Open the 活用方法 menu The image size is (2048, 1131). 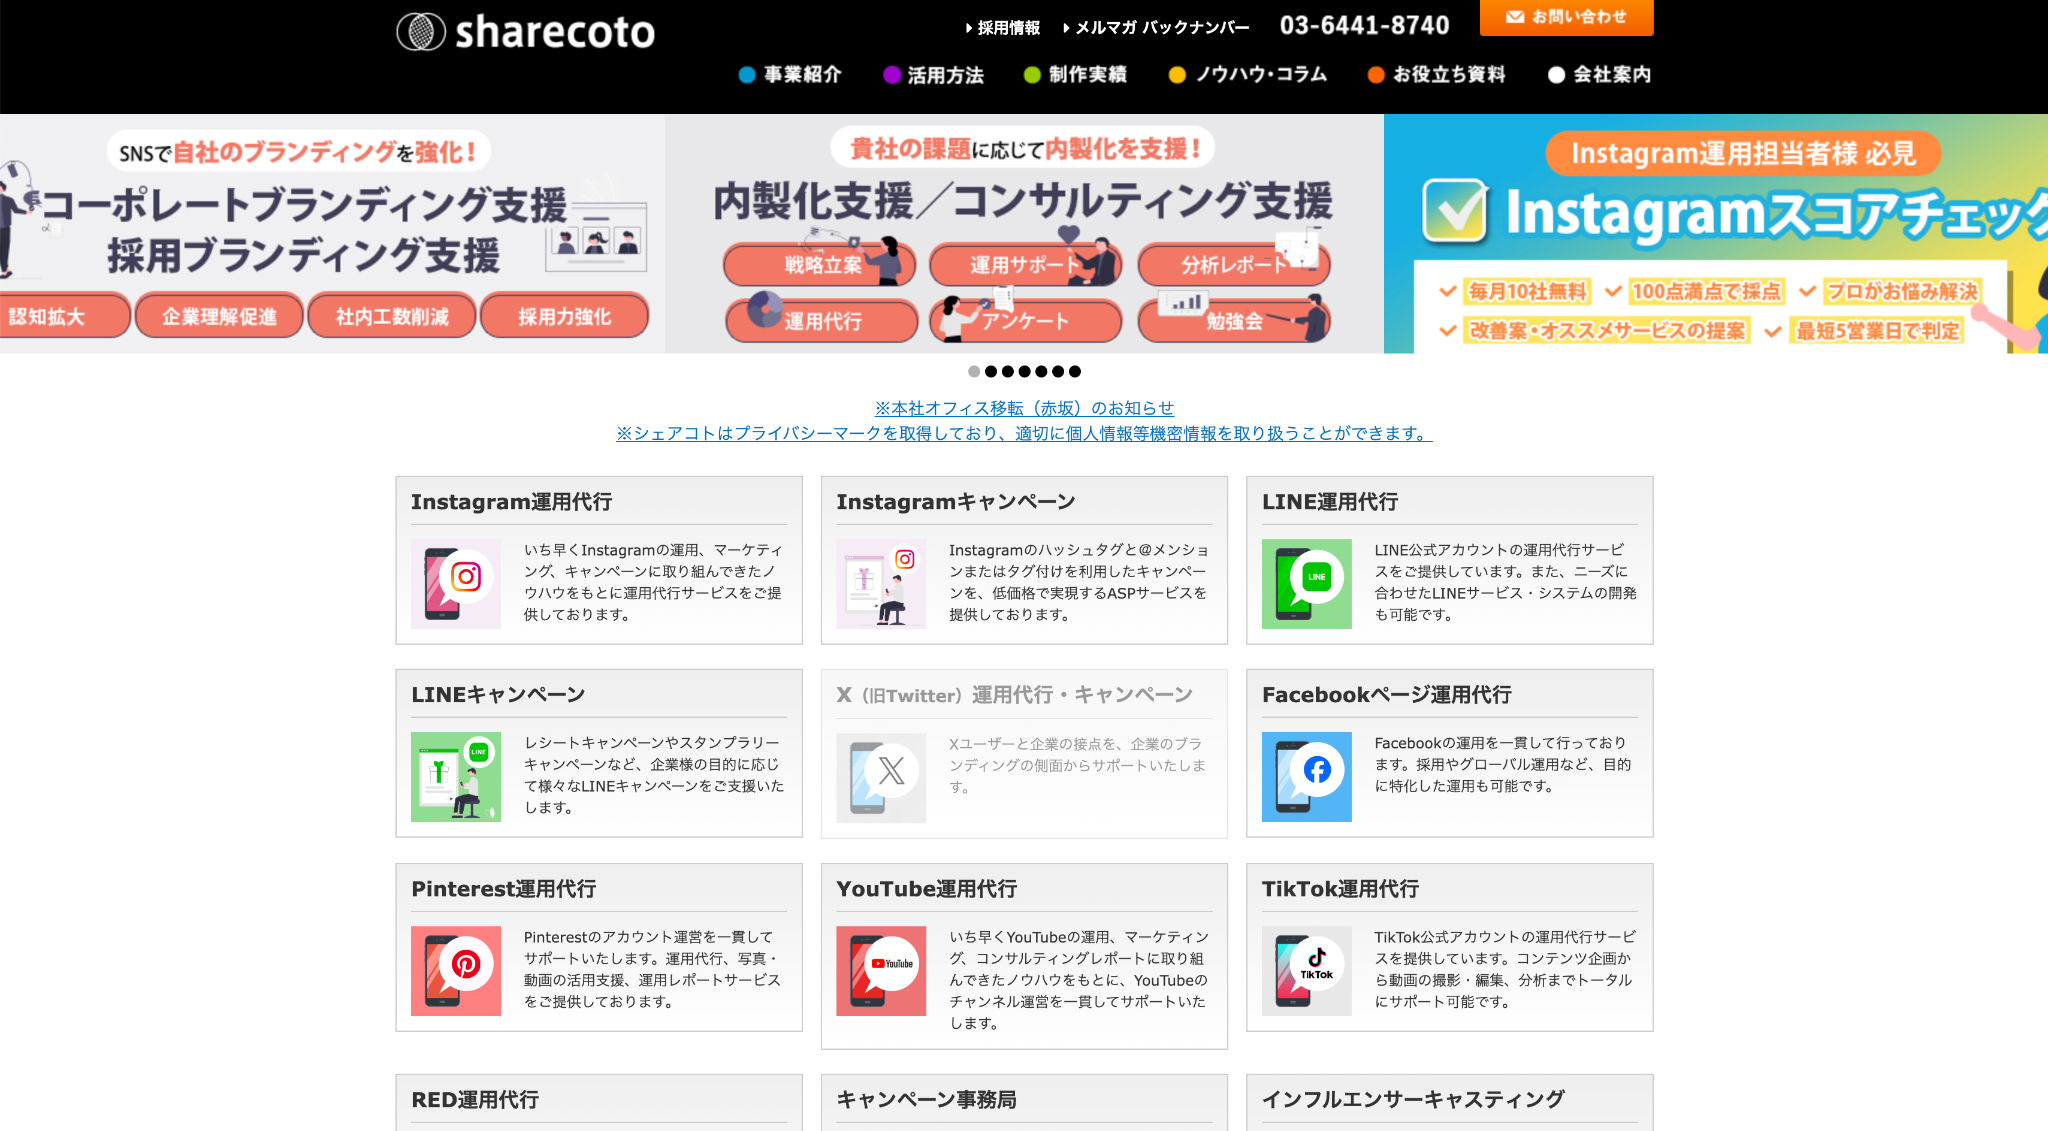tap(934, 75)
